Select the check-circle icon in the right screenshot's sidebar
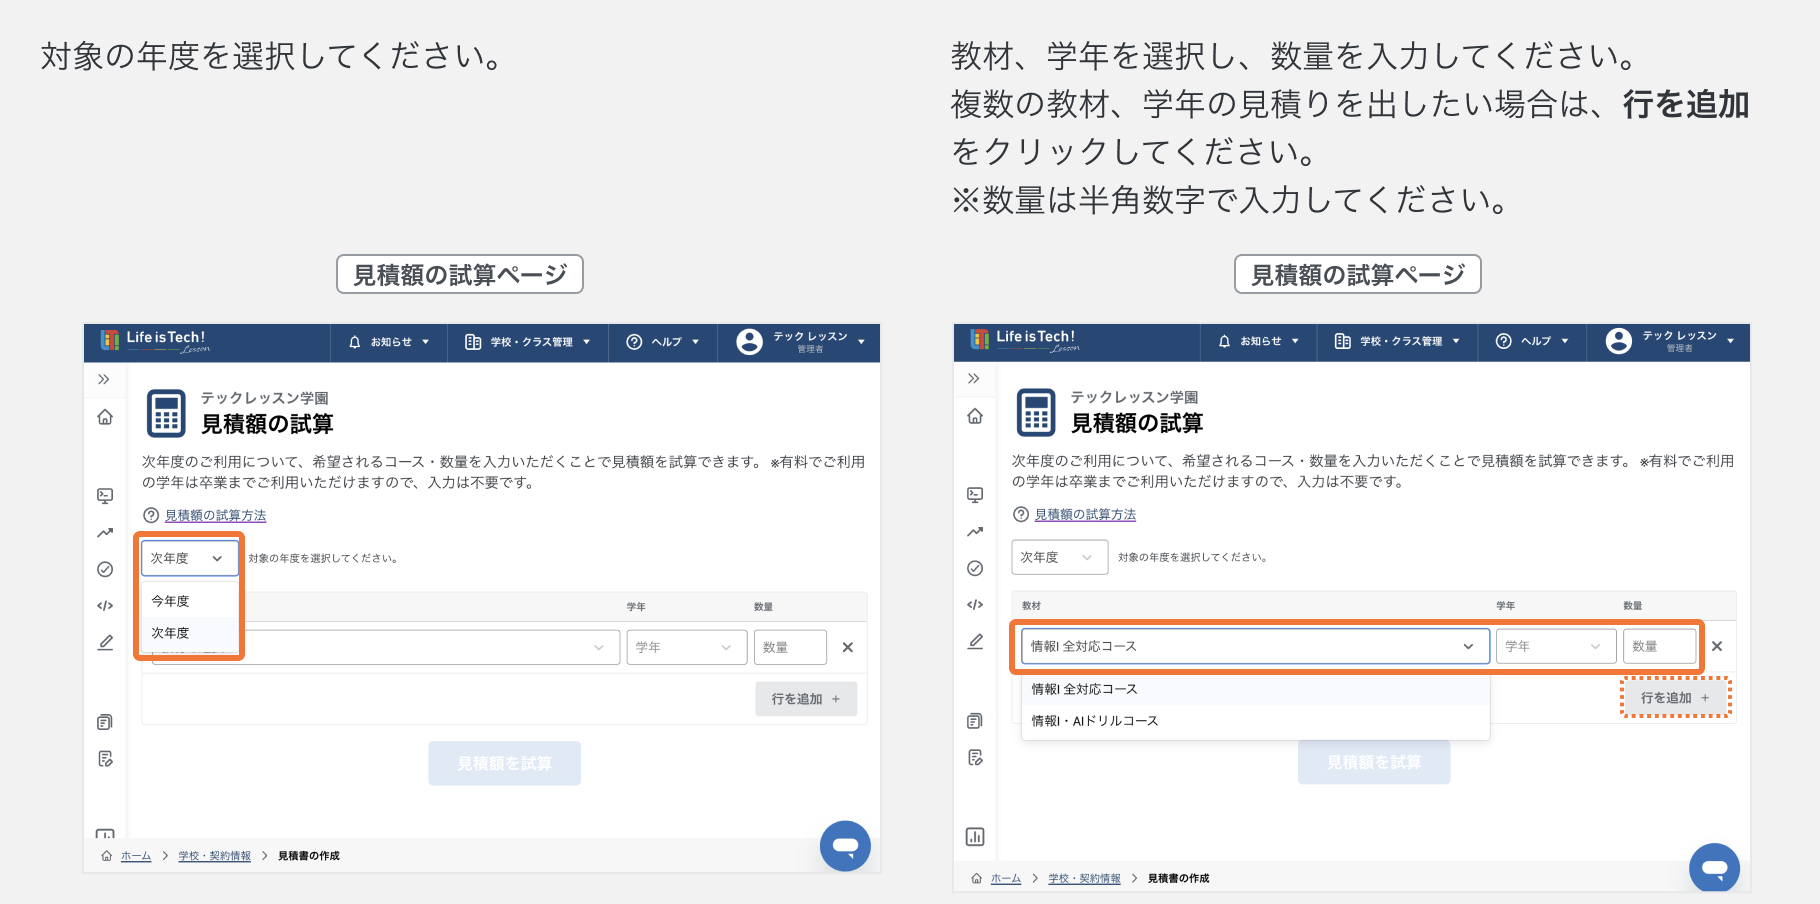This screenshot has width=1820, height=904. (x=975, y=568)
